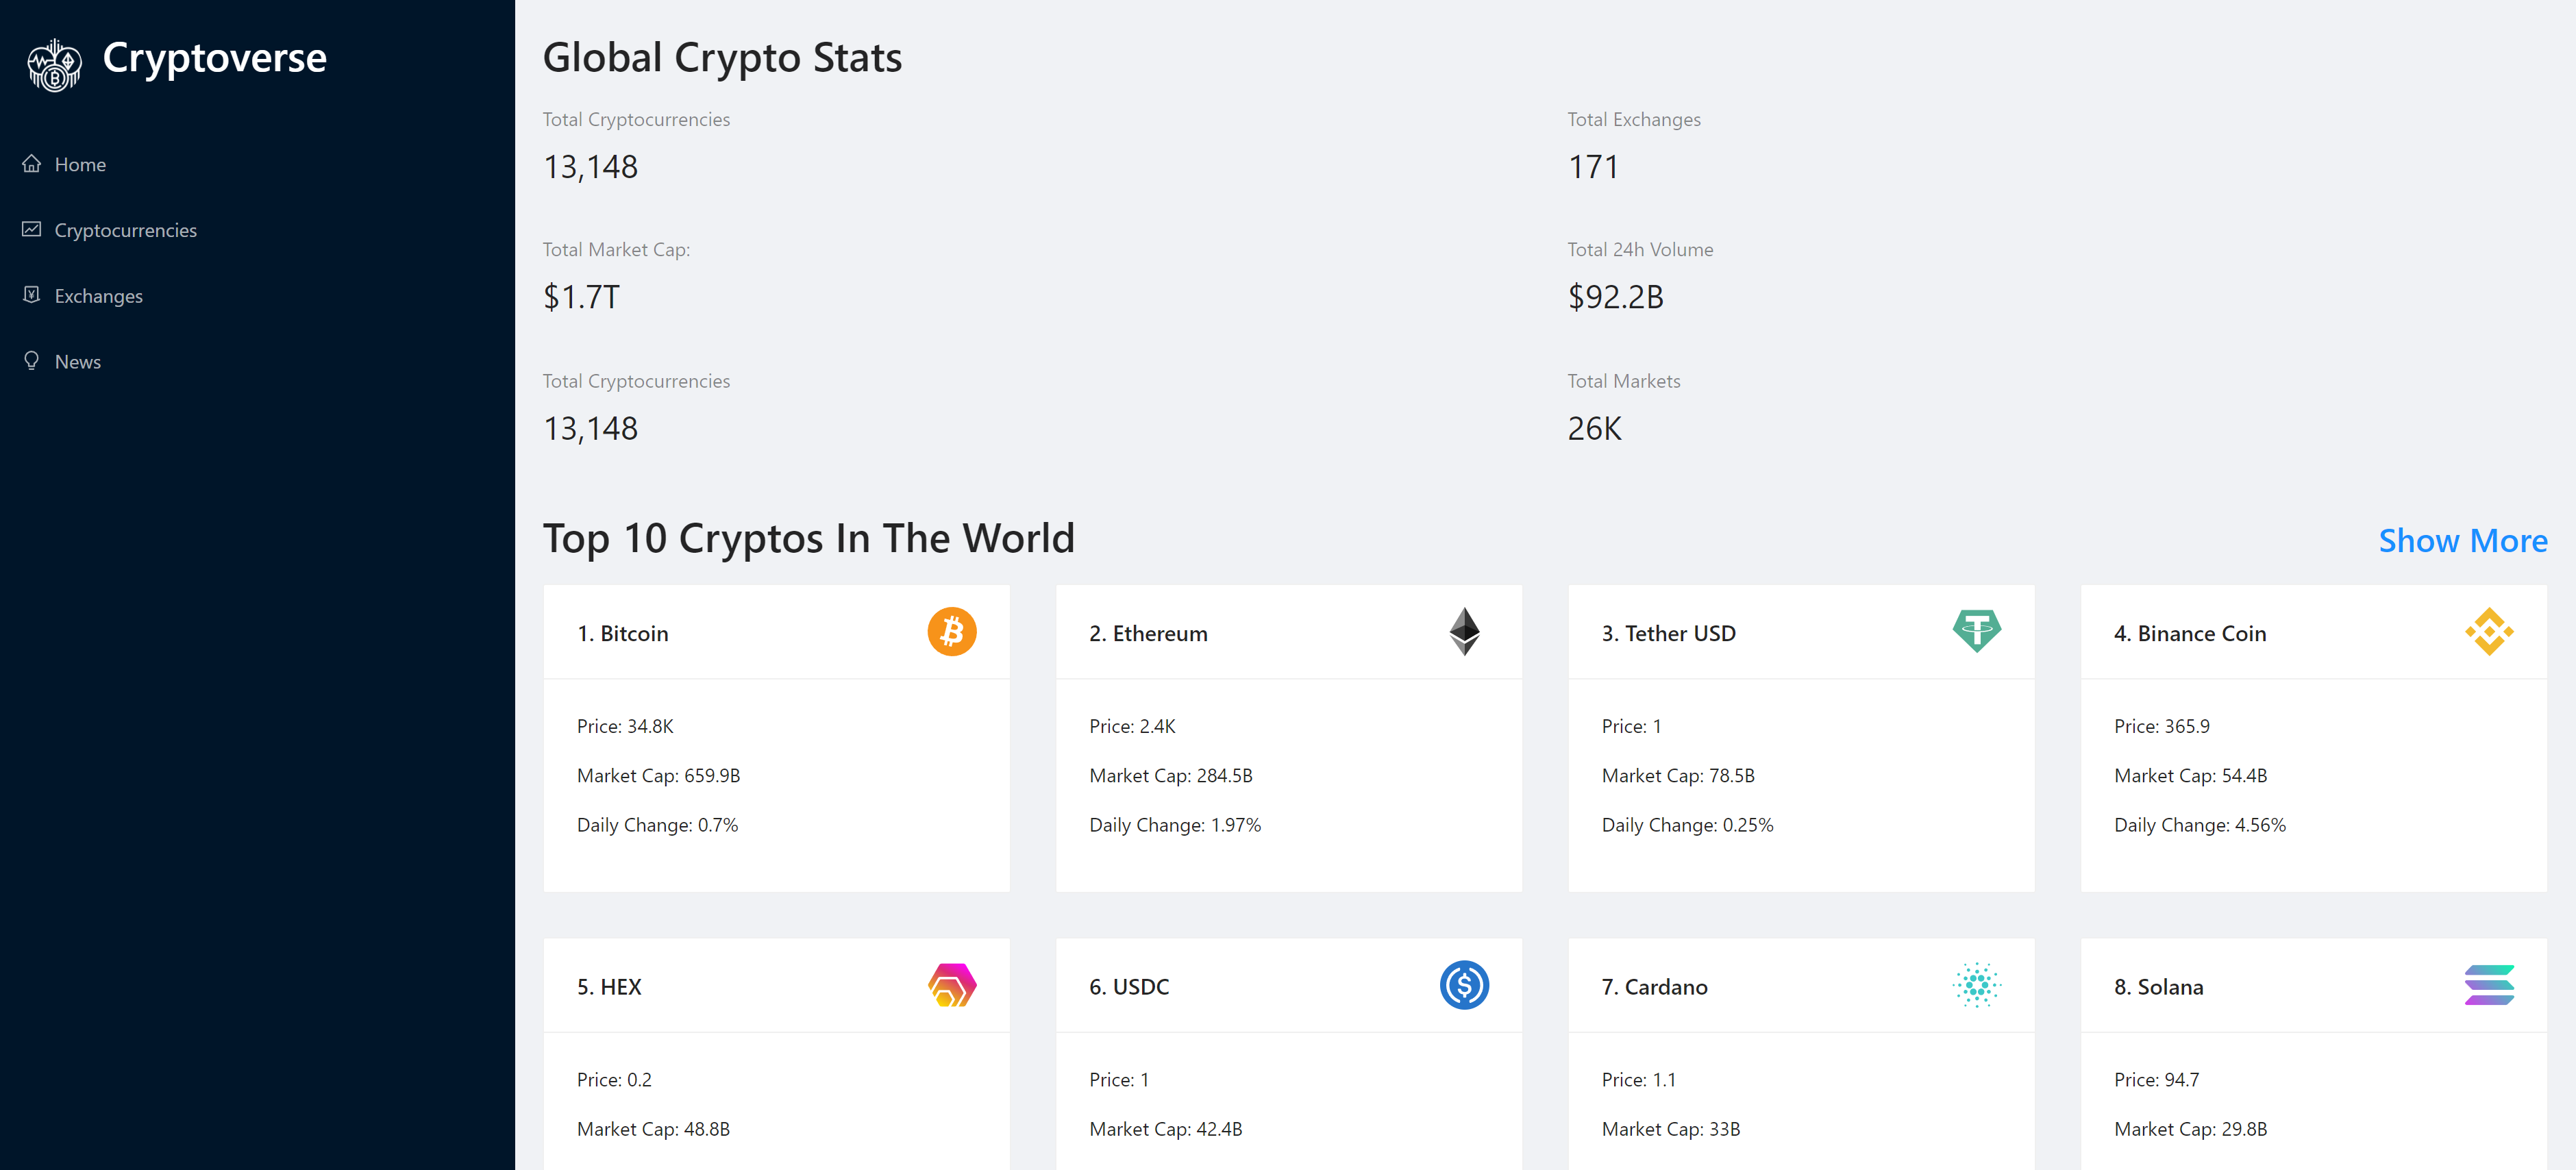The height and width of the screenshot is (1170, 2576).
Task: Click the Total Markets value 26K
Action: point(1594,429)
